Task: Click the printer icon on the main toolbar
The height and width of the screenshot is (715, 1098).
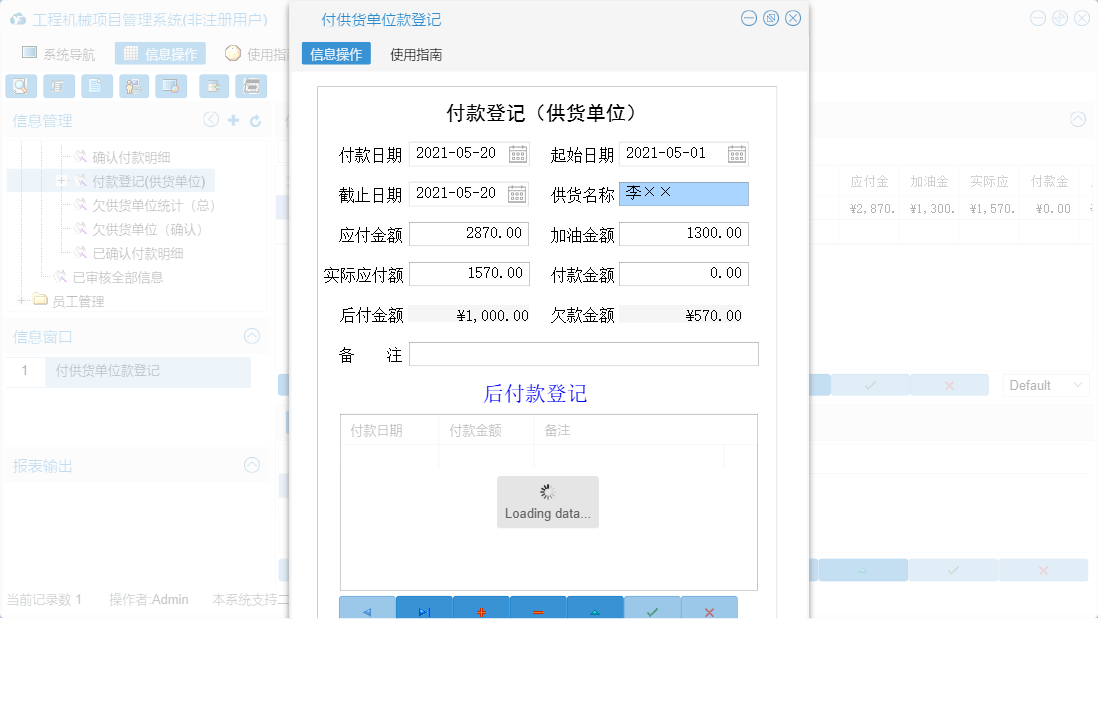Action: pos(251,86)
